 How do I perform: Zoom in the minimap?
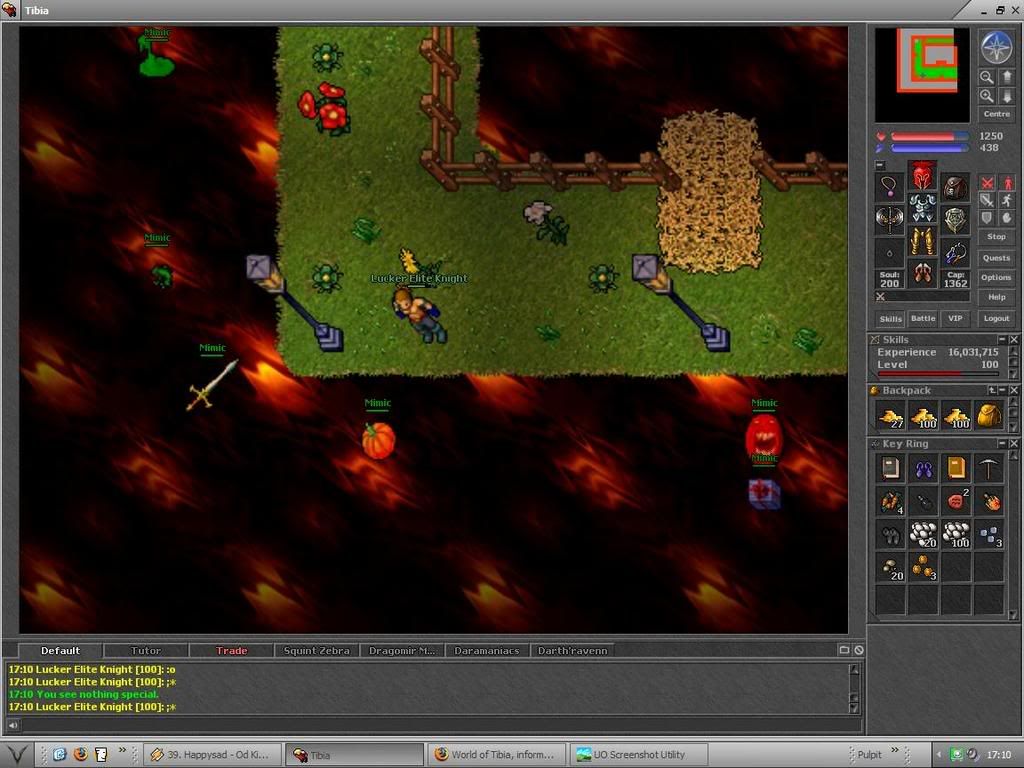point(986,96)
